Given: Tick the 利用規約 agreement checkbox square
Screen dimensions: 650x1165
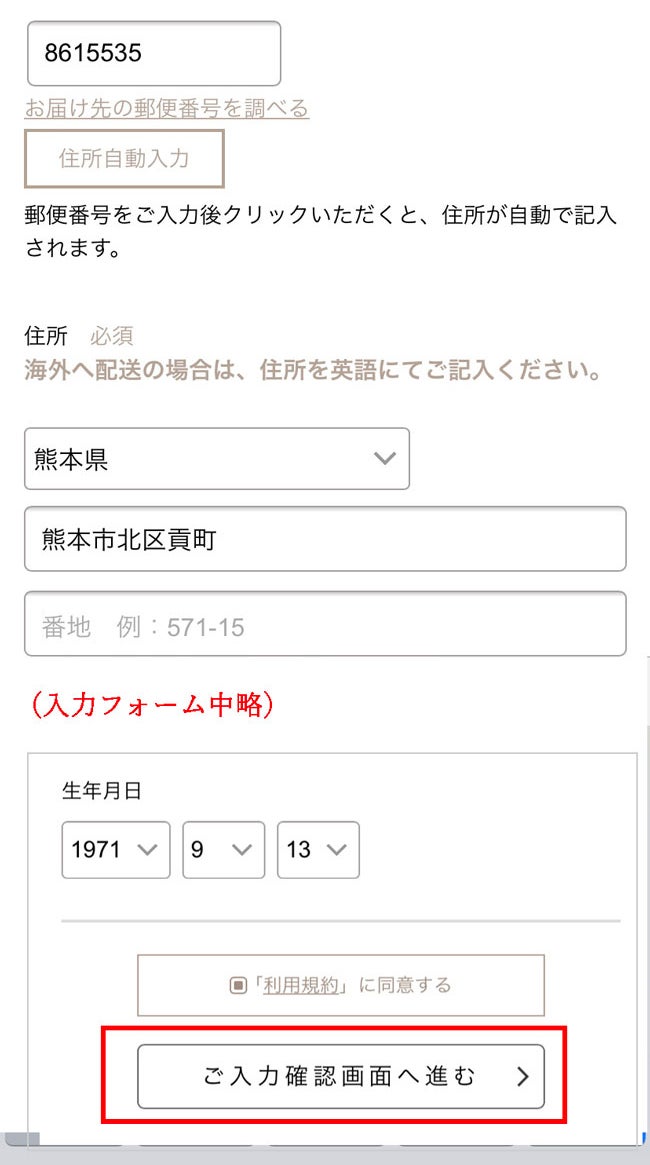Looking at the screenshot, I should [238, 986].
